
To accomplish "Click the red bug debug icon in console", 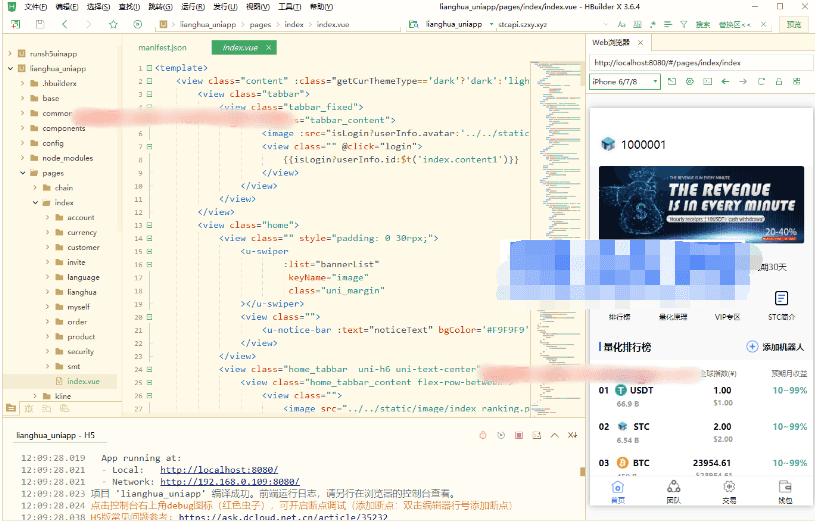I will click(483, 435).
